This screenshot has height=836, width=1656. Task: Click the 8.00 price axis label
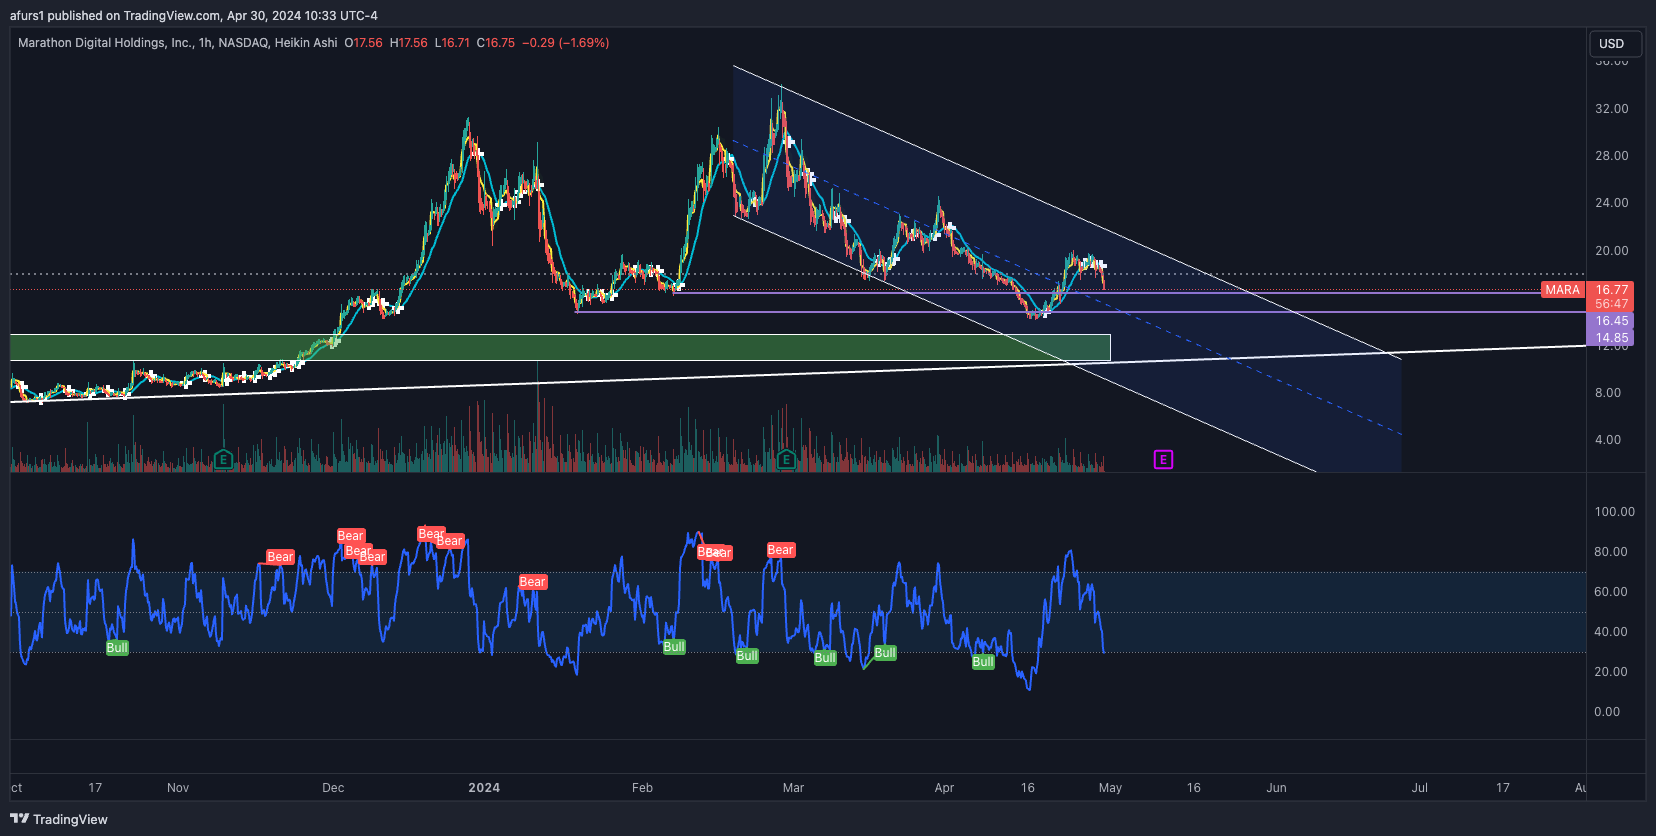click(x=1608, y=393)
